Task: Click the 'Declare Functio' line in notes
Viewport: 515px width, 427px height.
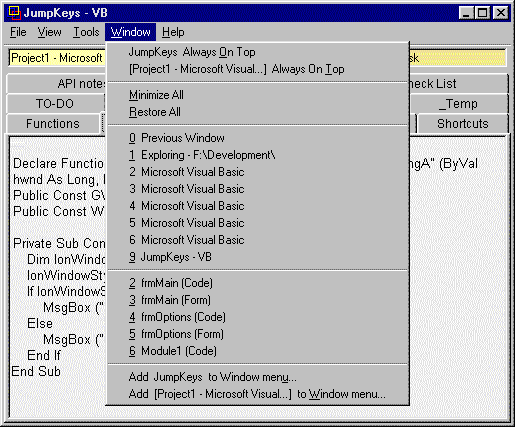Action: tap(59, 163)
